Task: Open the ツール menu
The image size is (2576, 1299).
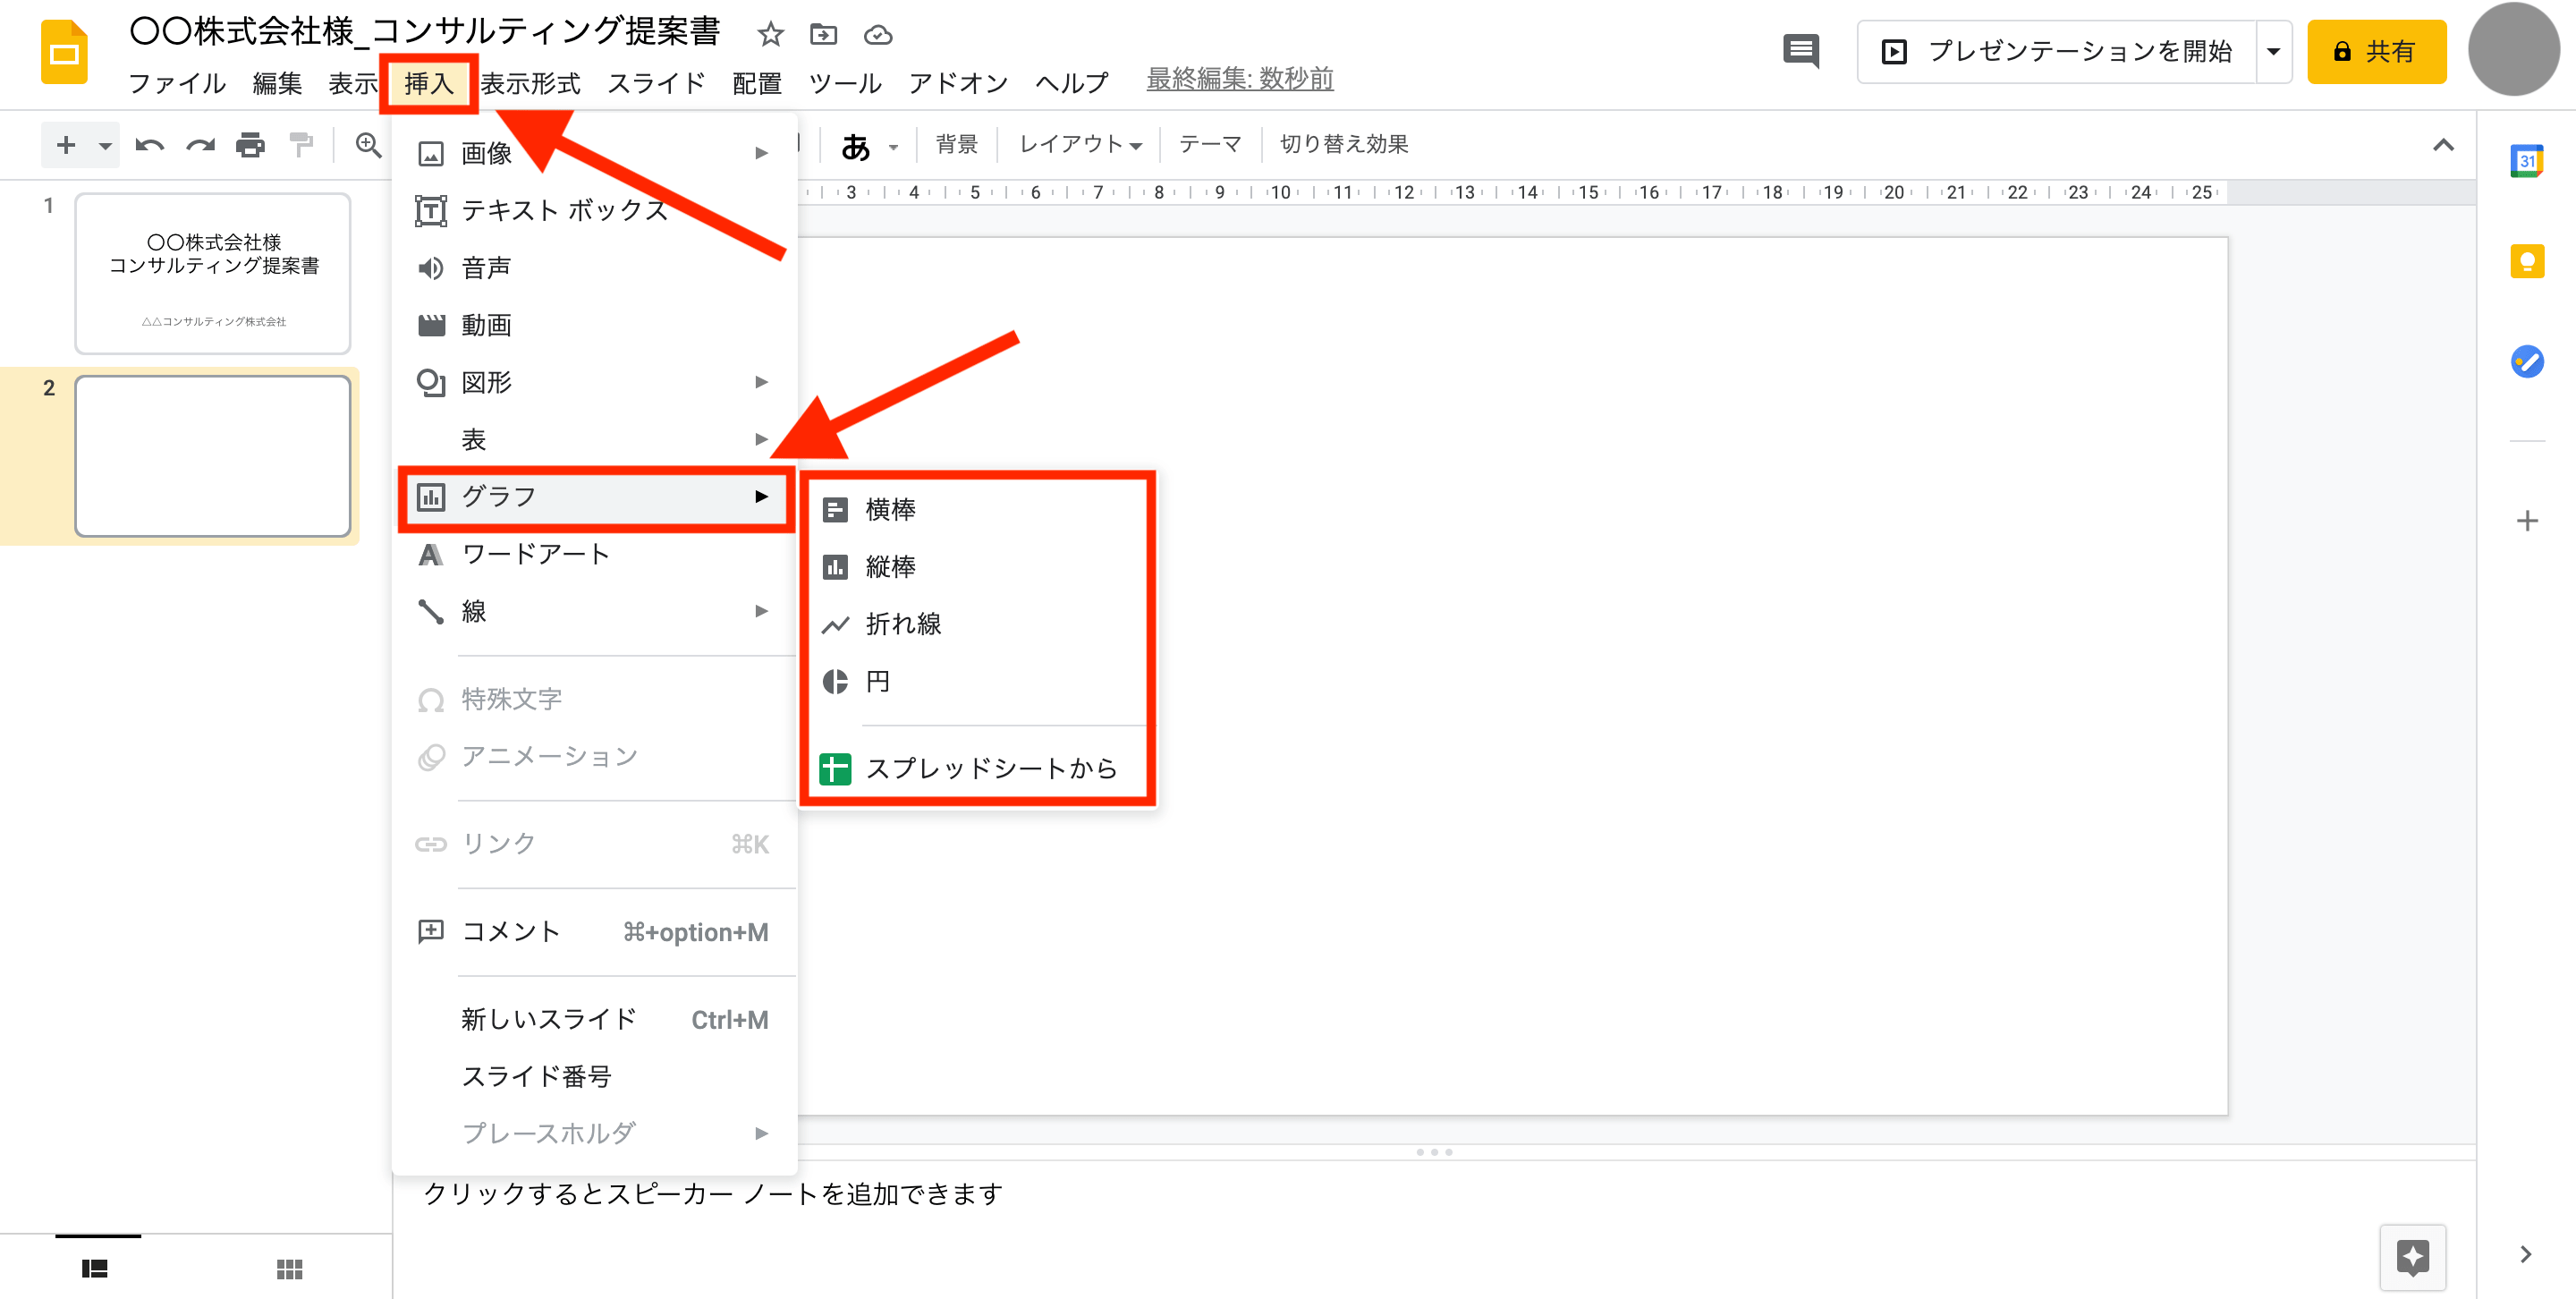Action: click(845, 83)
